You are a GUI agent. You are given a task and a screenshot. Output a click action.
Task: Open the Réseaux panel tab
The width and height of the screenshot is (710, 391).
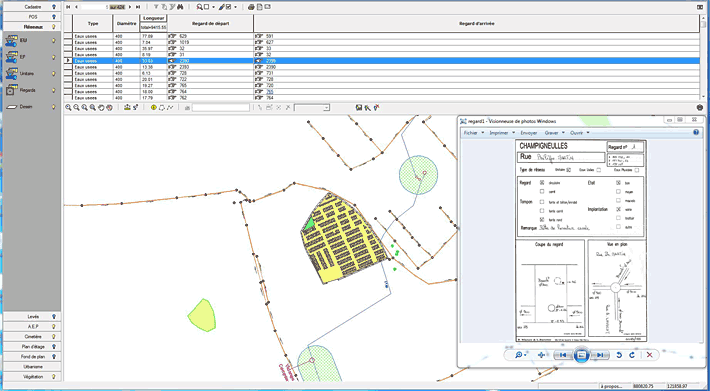coord(32,27)
